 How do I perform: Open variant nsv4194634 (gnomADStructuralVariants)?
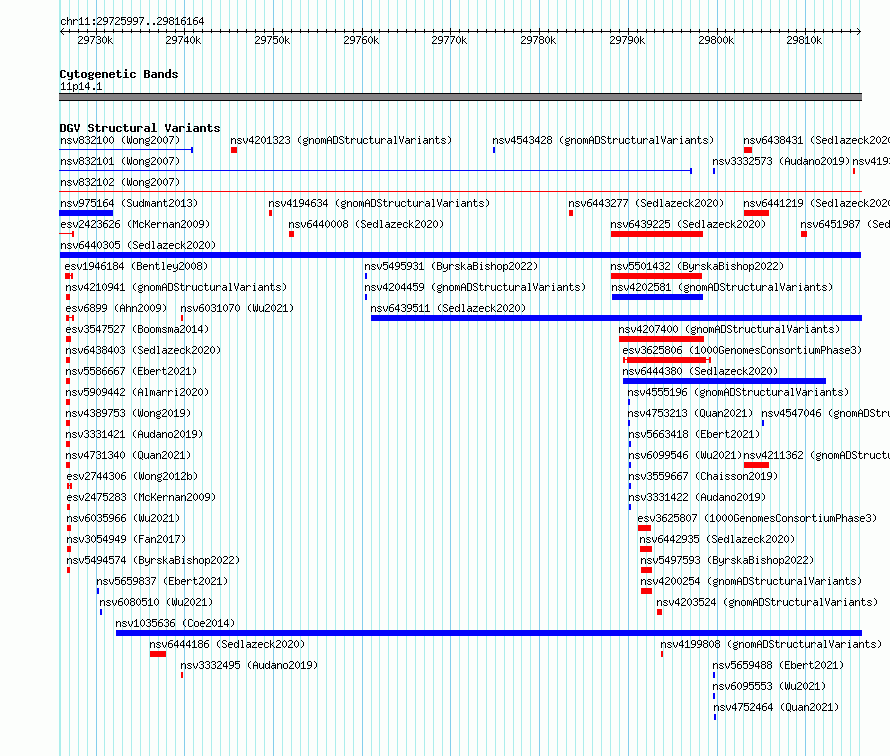point(379,203)
